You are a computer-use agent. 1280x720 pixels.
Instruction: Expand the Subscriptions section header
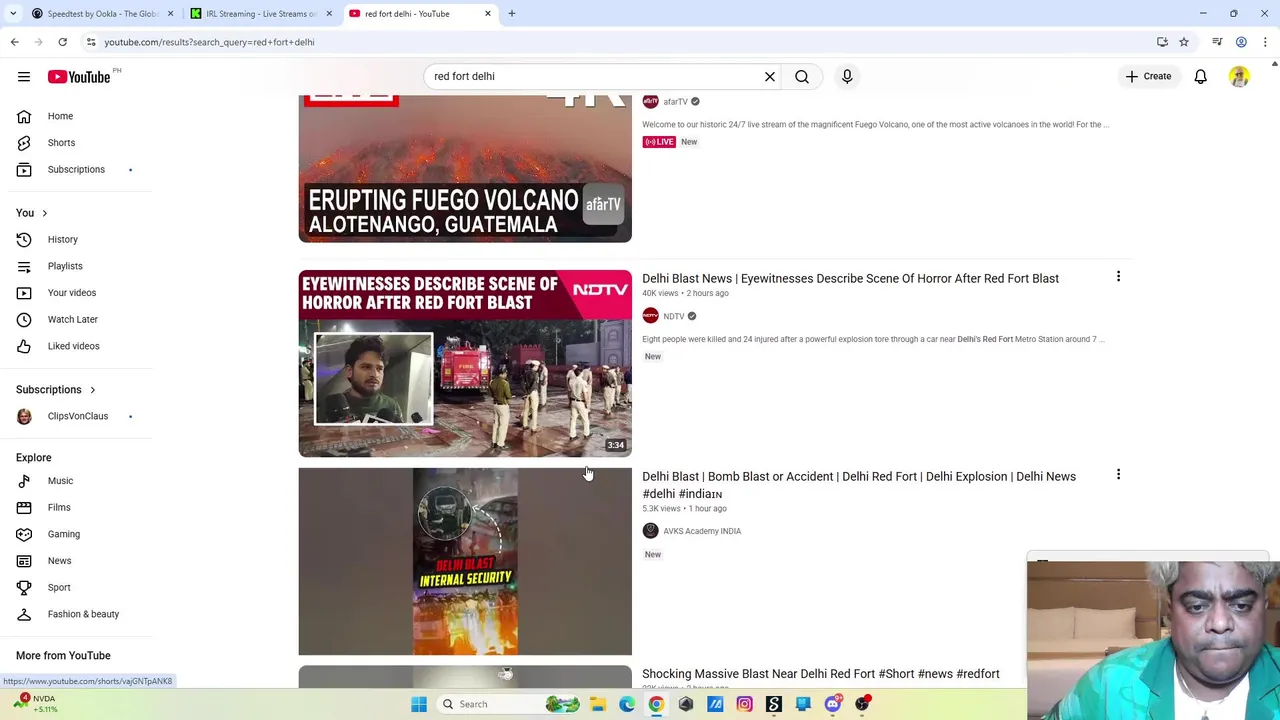click(x=56, y=390)
